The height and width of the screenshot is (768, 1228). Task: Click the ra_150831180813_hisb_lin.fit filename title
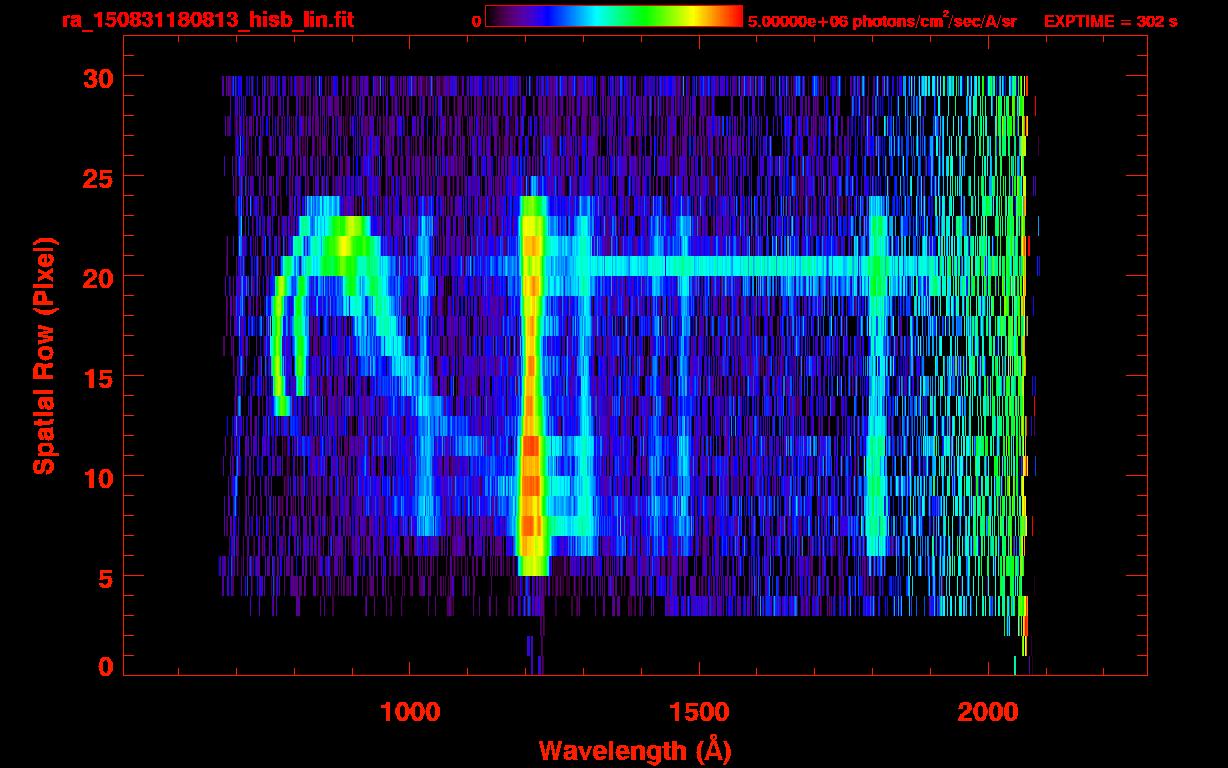click(207, 20)
